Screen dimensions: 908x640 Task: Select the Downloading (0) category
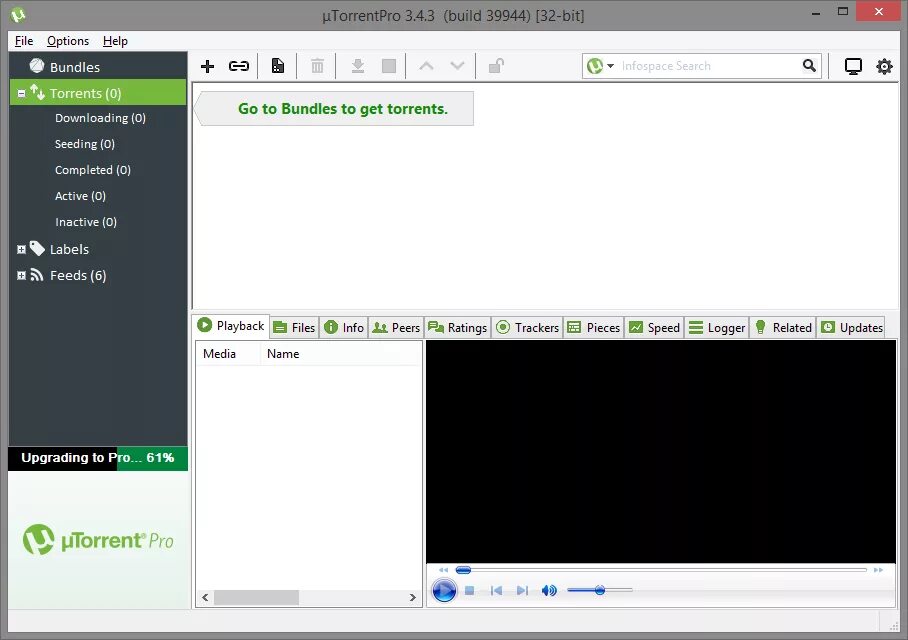click(x=100, y=118)
